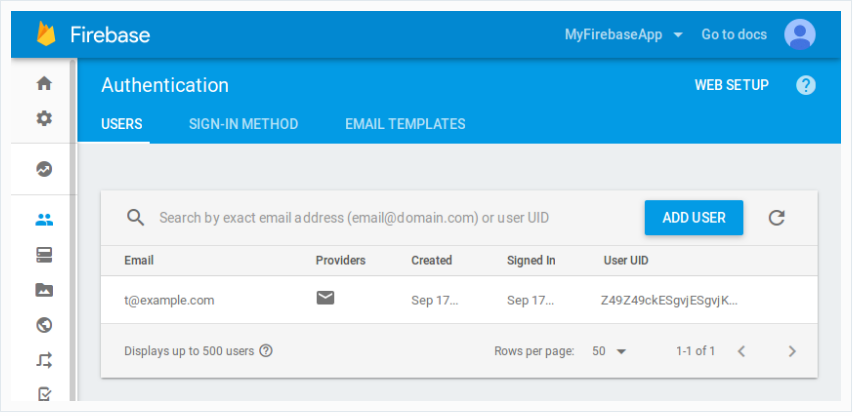The height and width of the screenshot is (416, 853).
Task: Open the Analytics icon in sidebar
Action: point(44,169)
